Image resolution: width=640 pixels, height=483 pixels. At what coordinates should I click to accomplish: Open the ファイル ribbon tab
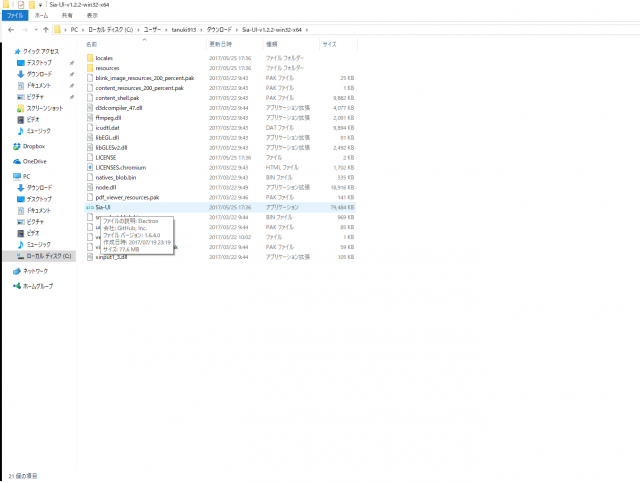coord(15,16)
